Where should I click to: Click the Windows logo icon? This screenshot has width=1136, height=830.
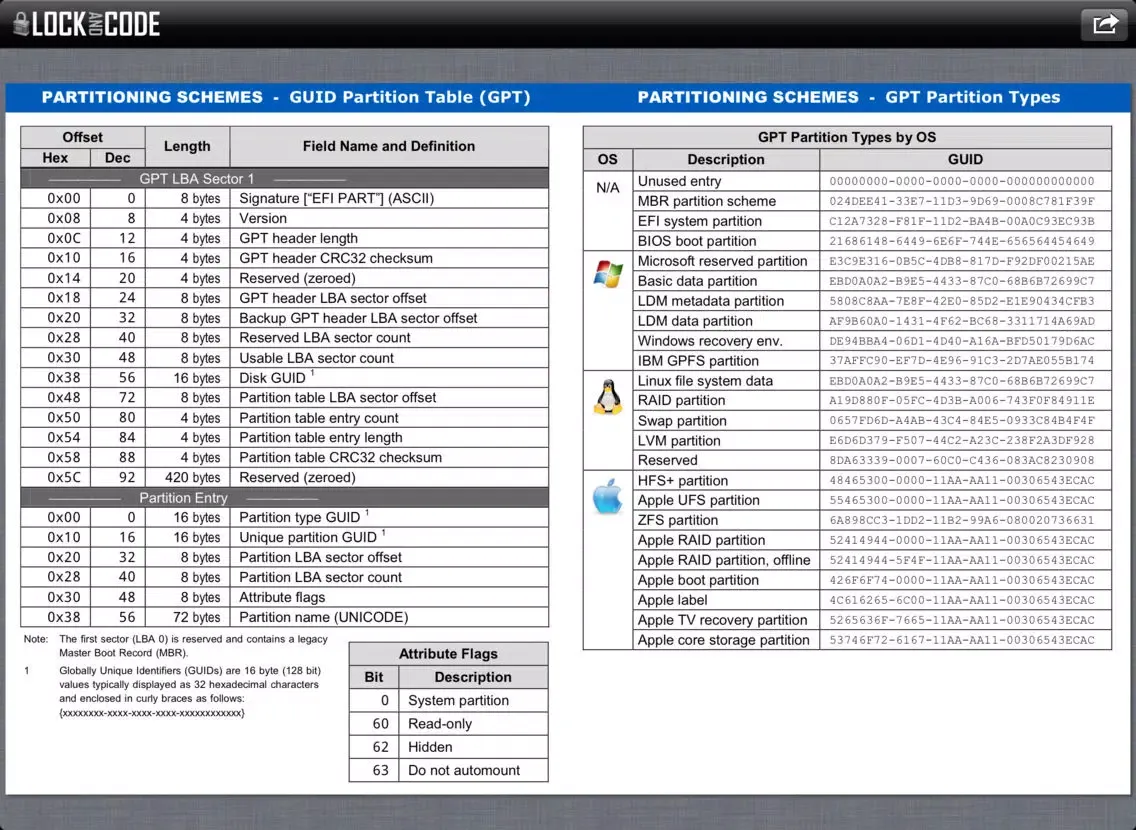[607, 274]
